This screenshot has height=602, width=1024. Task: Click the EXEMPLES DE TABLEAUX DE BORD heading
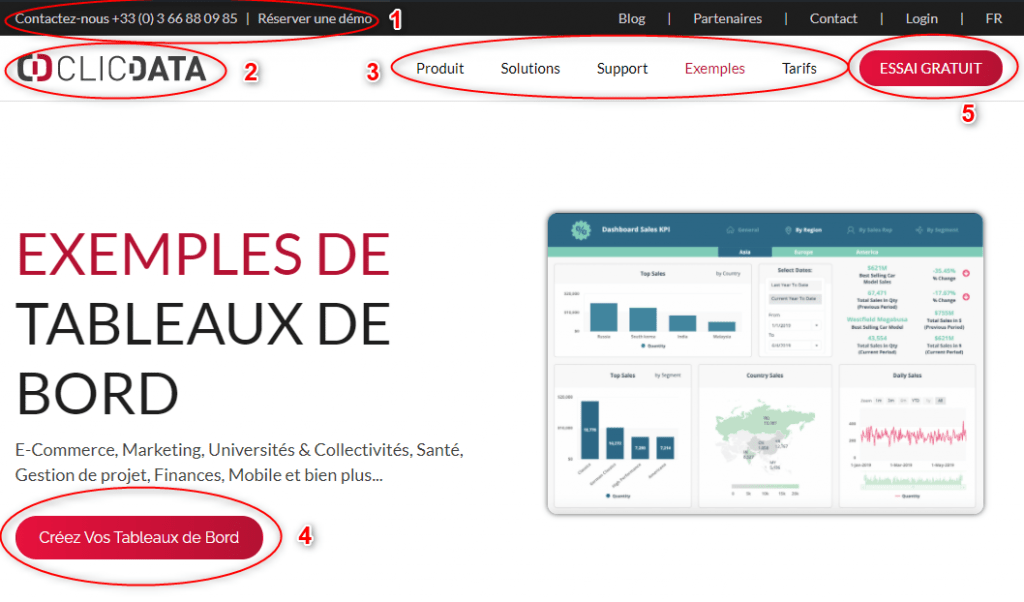point(203,324)
